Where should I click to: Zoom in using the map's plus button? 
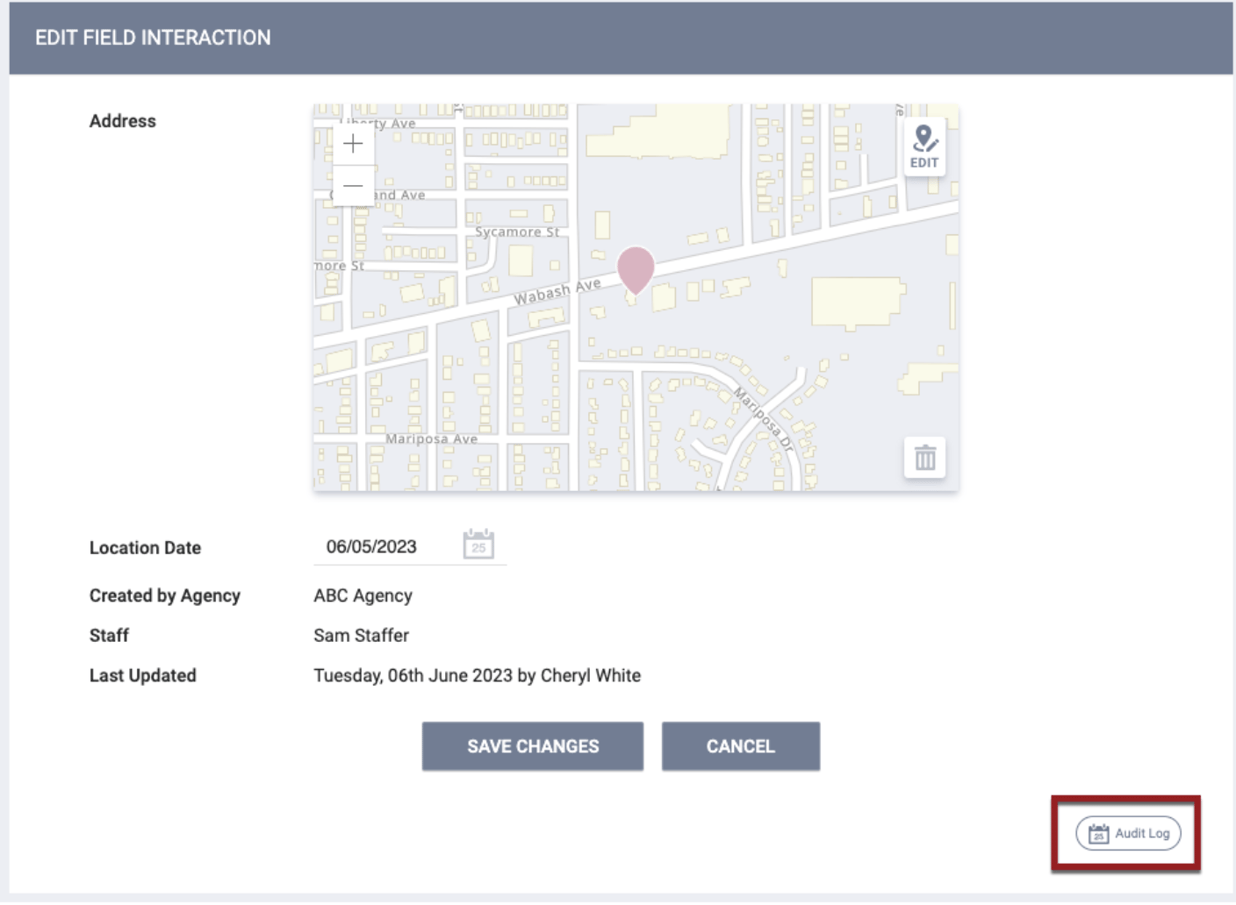pyautogui.click(x=352, y=144)
